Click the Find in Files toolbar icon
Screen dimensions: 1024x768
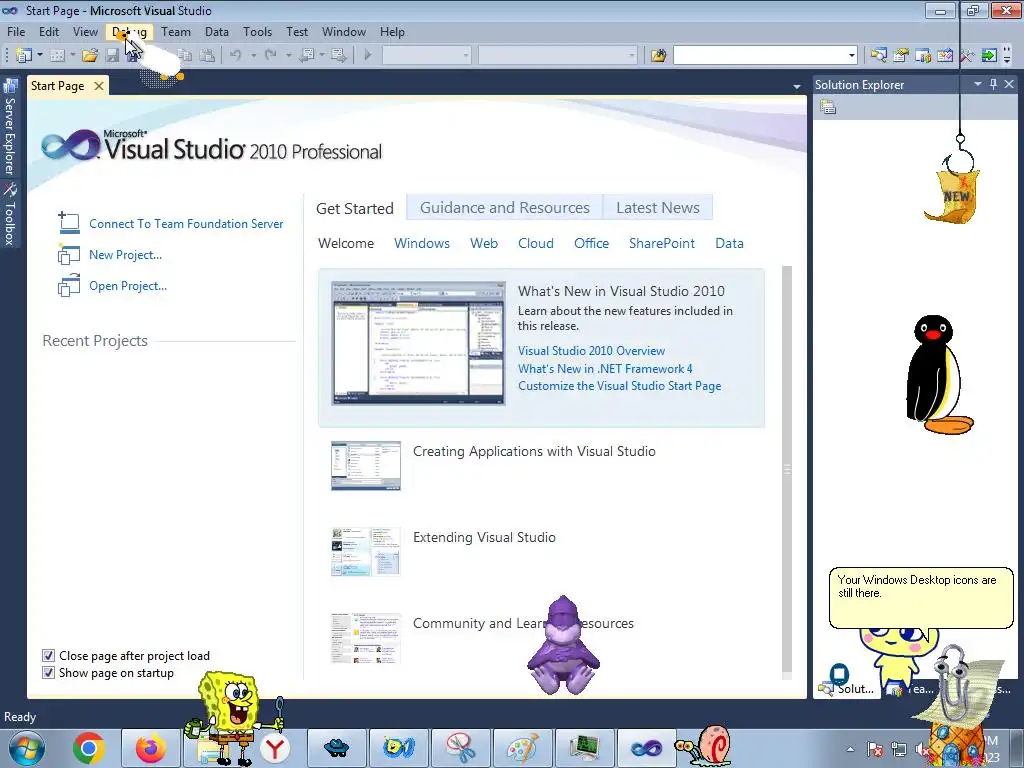tap(658, 56)
